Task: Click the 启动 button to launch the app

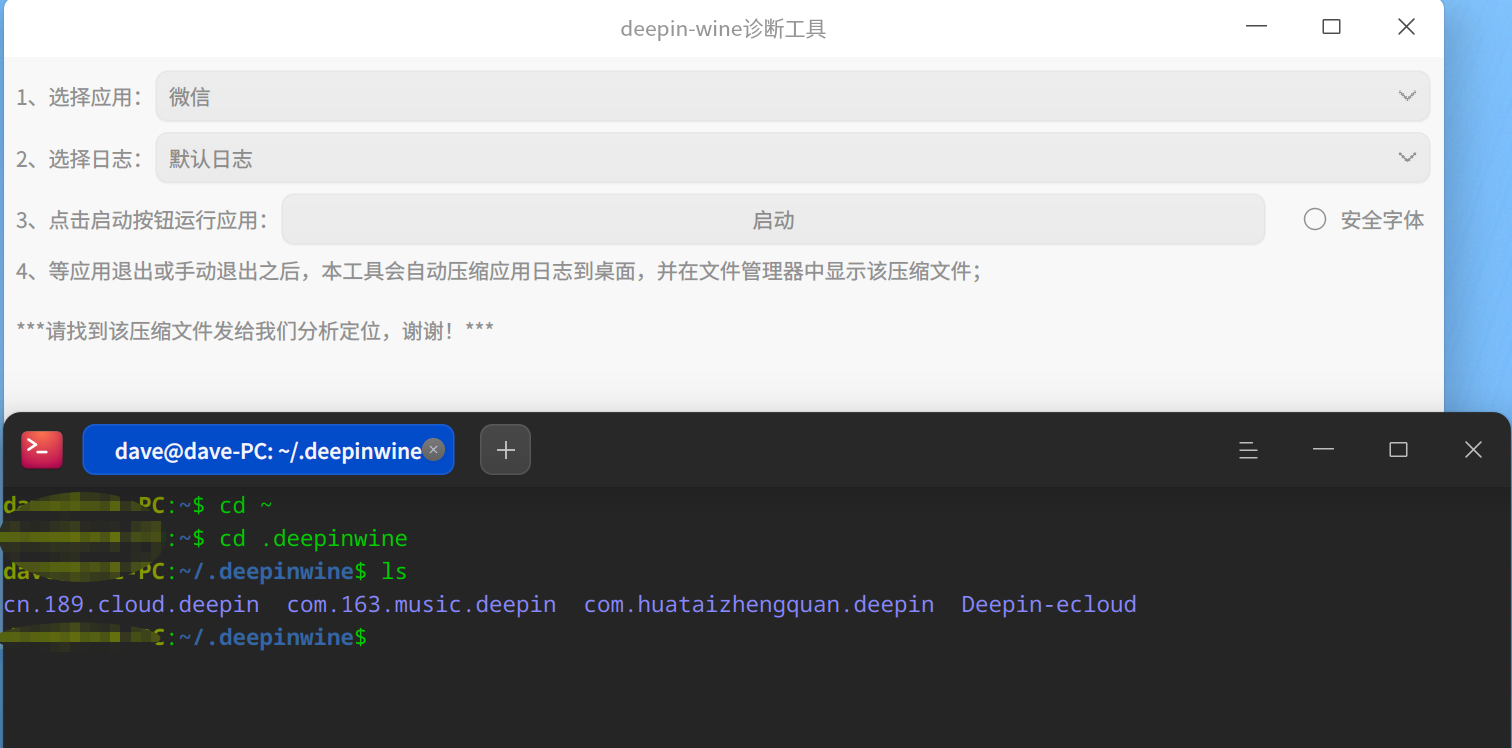Action: click(x=773, y=220)
